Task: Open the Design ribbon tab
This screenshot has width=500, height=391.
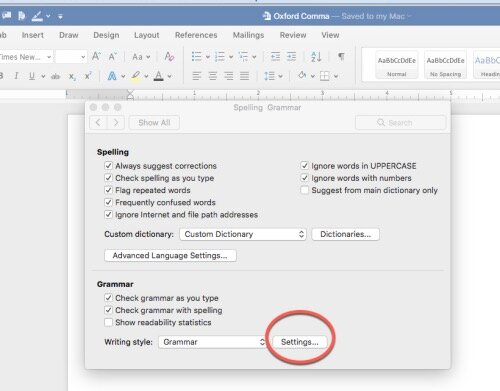Action: tap(106, 35)
